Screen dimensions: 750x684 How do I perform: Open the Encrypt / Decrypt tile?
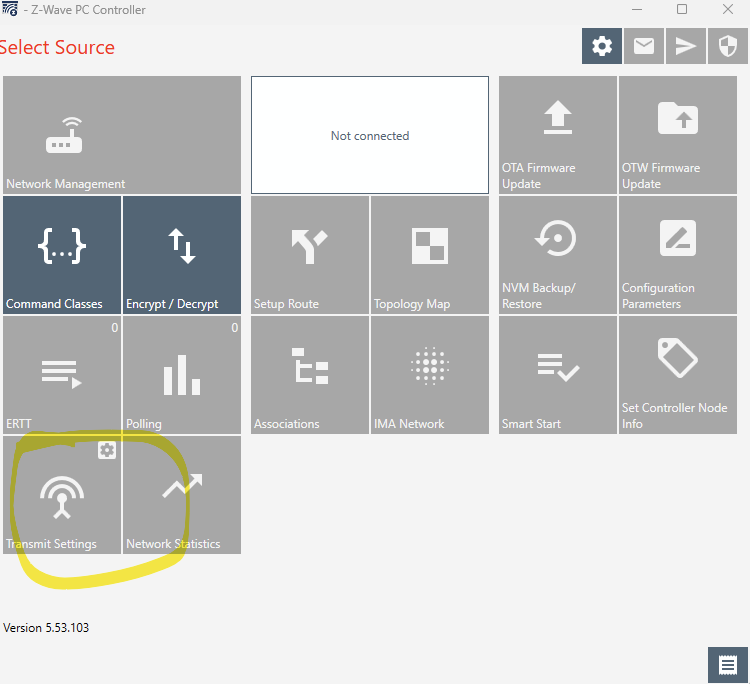tap(182, 255)
